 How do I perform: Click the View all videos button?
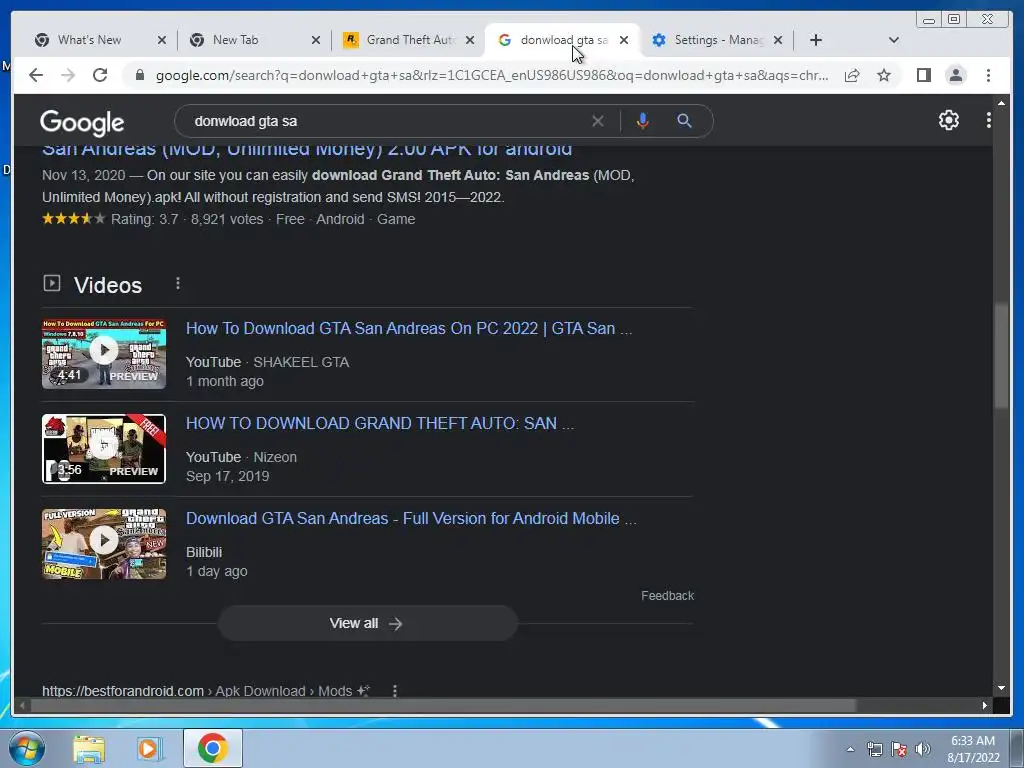coord(367,624)
